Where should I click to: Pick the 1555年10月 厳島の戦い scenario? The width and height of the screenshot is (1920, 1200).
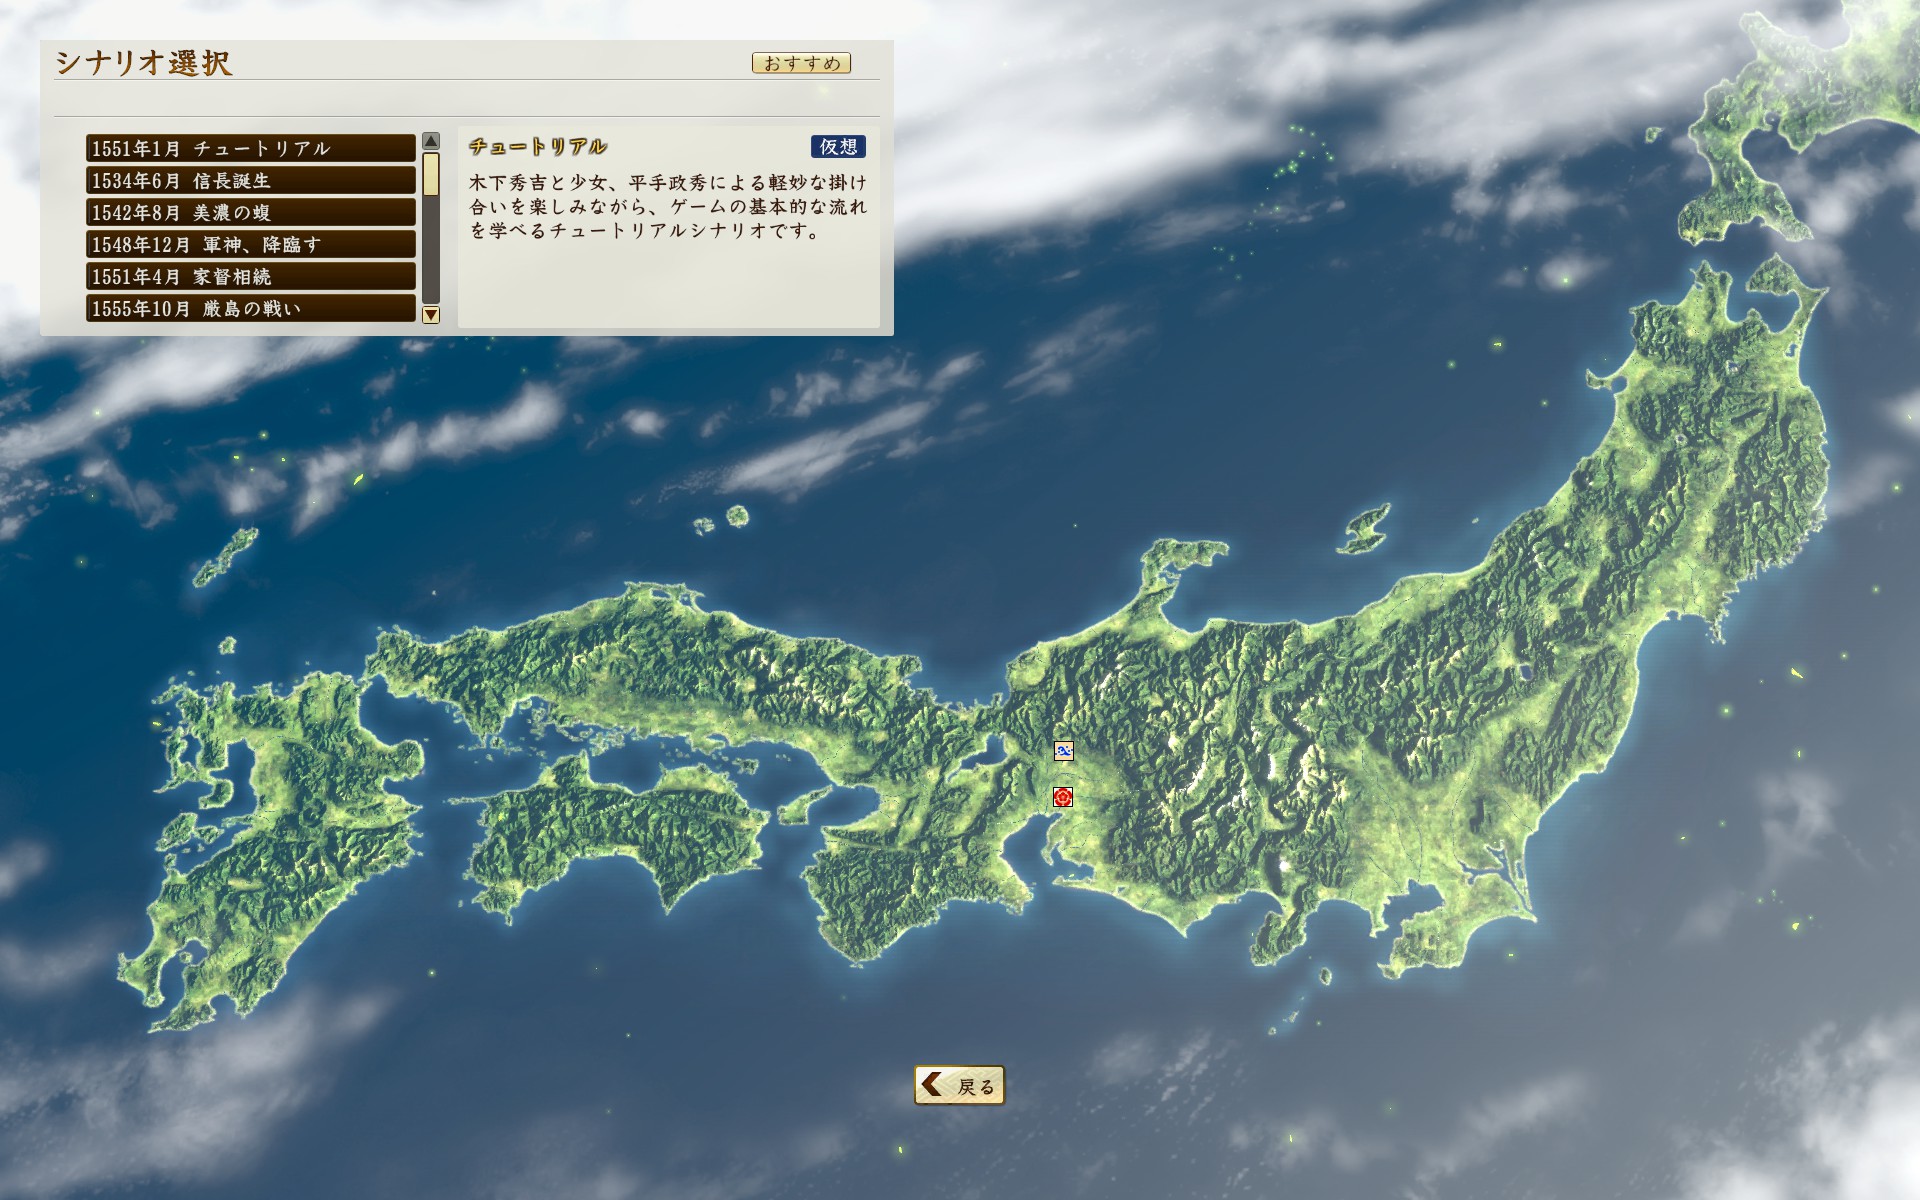pos(250,308)
